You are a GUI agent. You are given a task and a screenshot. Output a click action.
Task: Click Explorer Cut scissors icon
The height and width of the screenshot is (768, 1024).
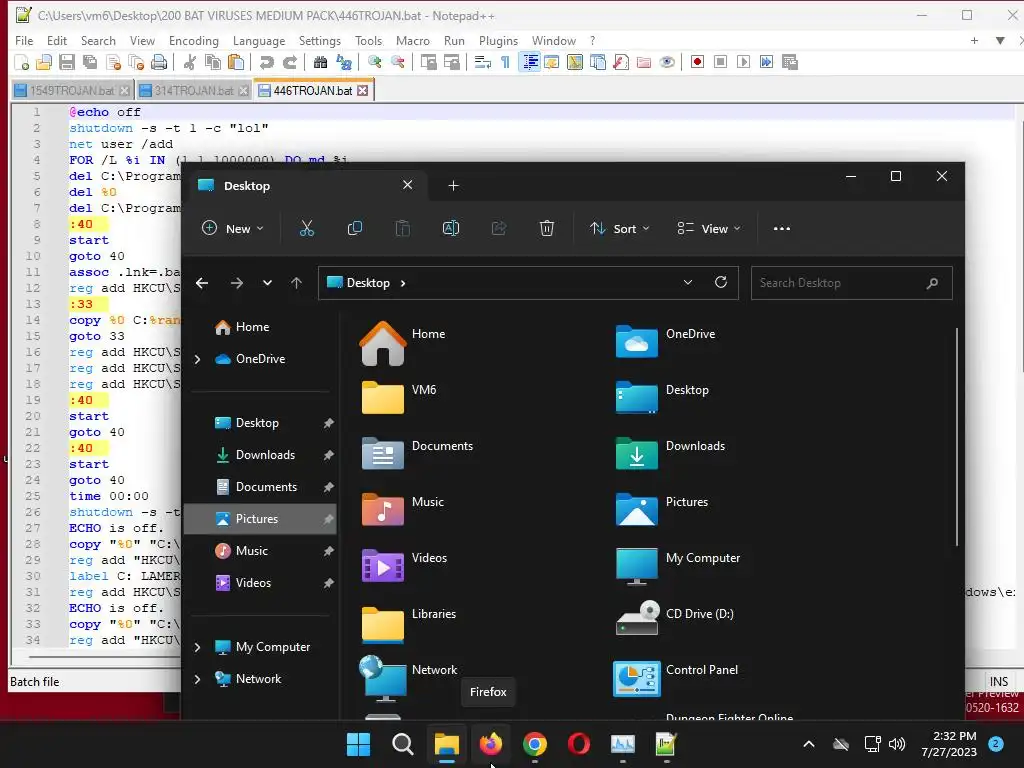[306, 229]
